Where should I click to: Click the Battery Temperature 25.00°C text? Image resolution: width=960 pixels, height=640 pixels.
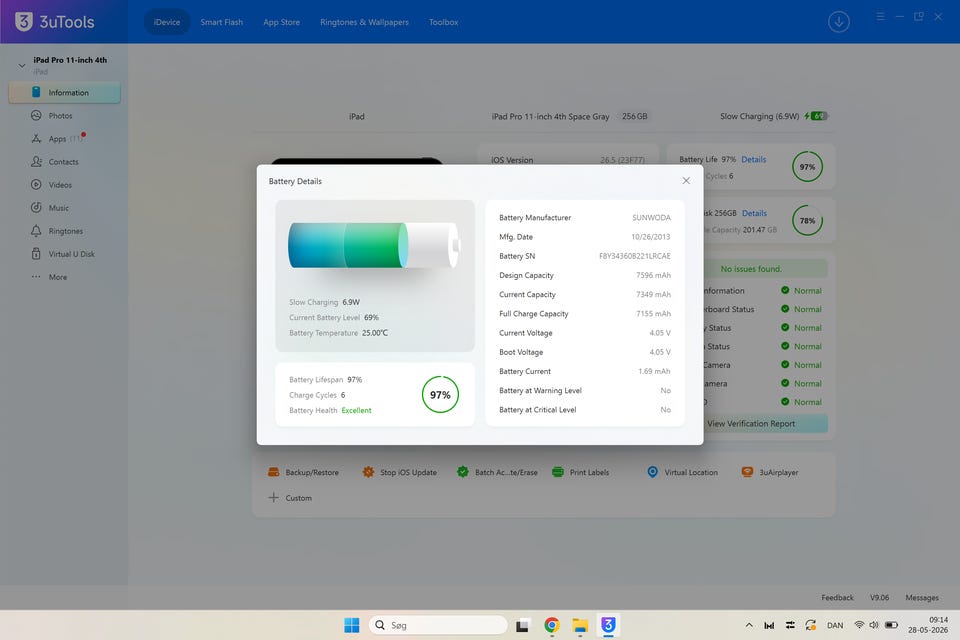tap(338, 333)
